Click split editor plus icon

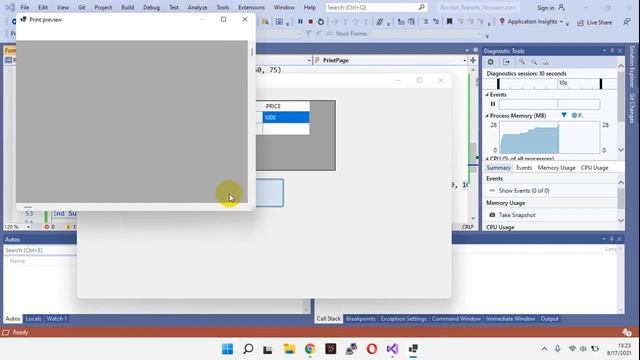(473, 60)
